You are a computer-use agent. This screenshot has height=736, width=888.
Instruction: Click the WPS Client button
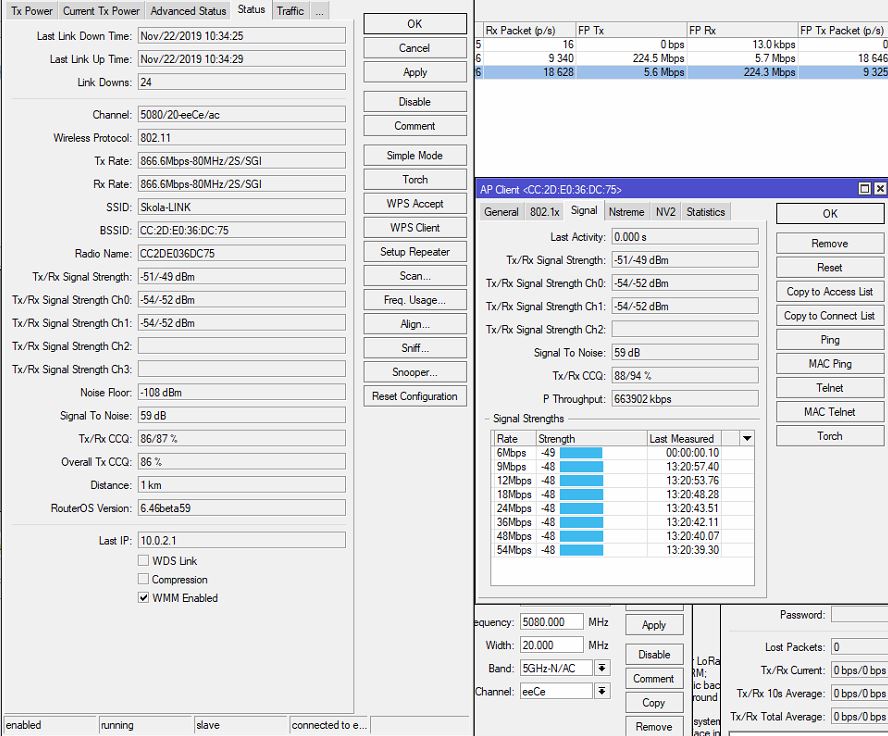(x=415, y=228)
